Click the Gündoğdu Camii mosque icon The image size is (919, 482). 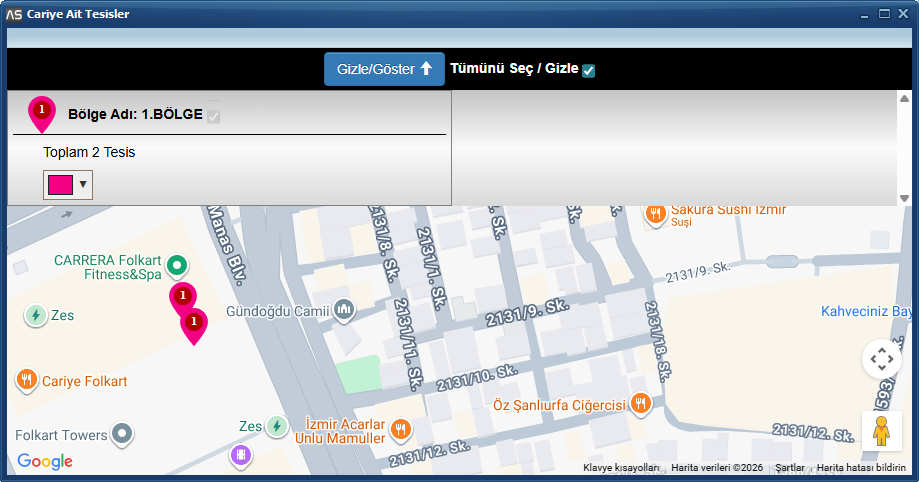click(x=344, y=311)
